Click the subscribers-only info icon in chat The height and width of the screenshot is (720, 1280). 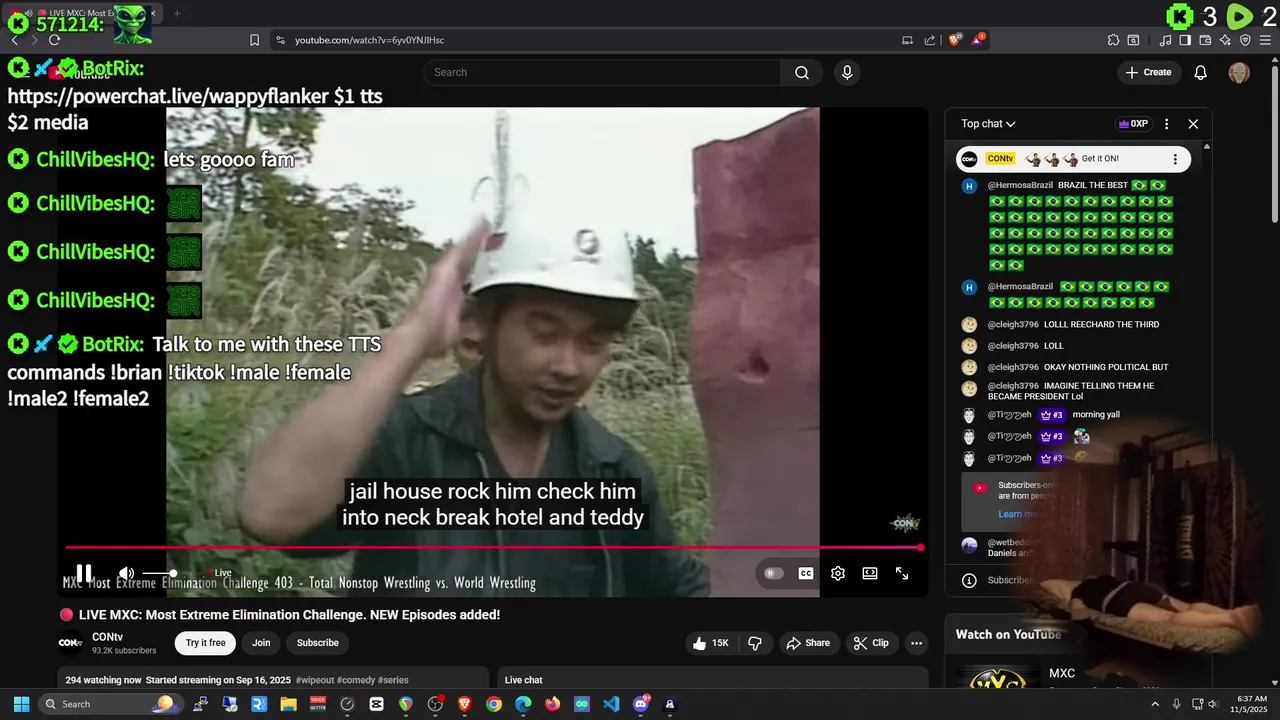pos(969,580)
